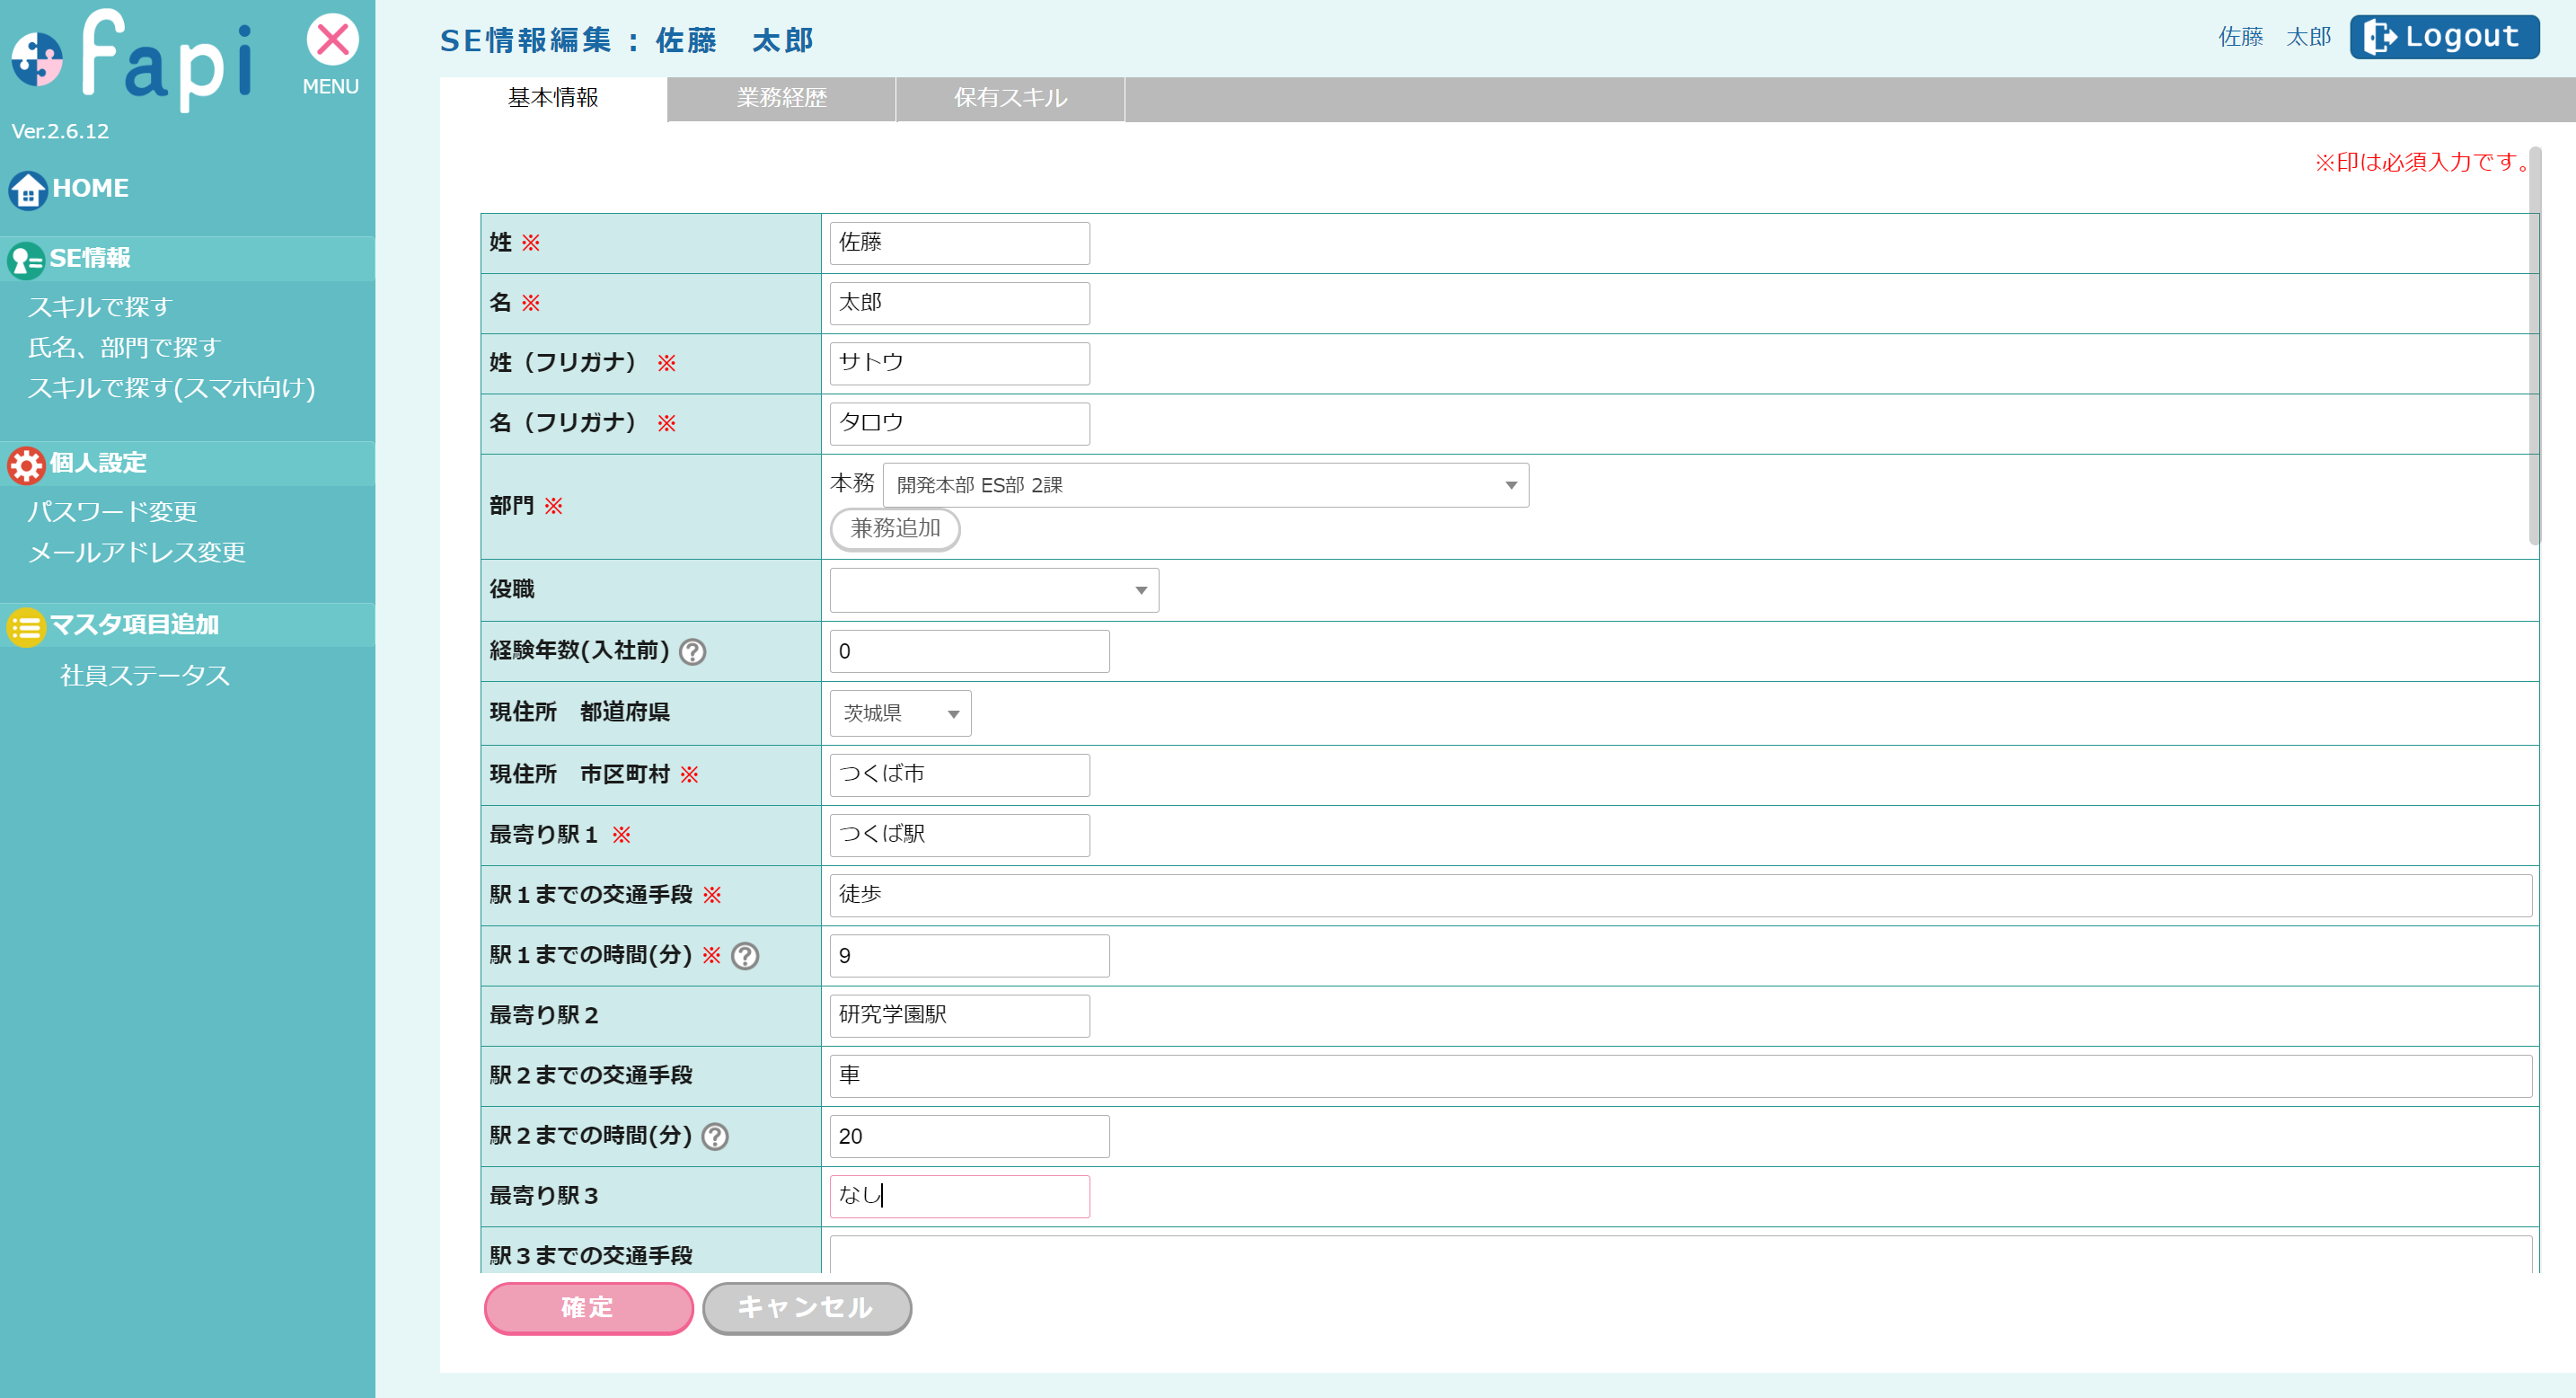The image size is (2576, 1398).
Task: Switch to the 保有スキル tab
Action: point(1010,98)
